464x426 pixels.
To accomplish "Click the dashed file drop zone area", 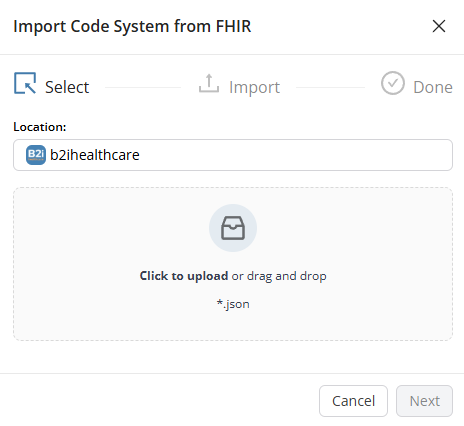I will point(233,264).
